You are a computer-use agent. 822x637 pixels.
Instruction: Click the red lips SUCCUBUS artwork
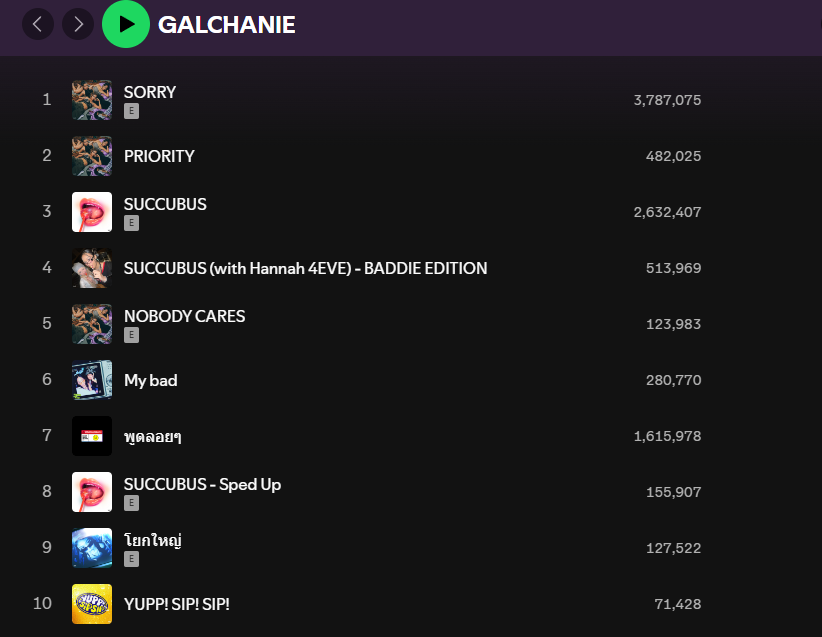click(x=92, y=212)
